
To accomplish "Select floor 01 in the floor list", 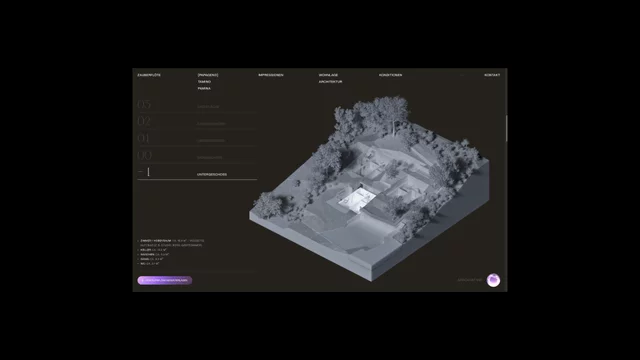I will (x=197, y=139).
